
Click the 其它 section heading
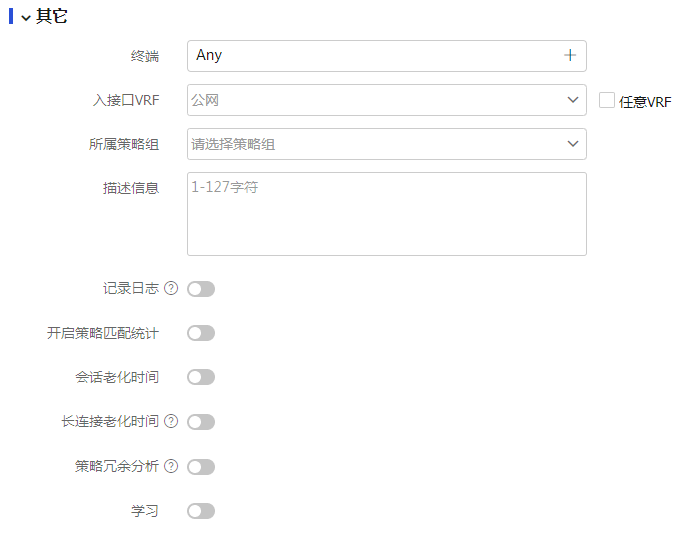[52, 17]
